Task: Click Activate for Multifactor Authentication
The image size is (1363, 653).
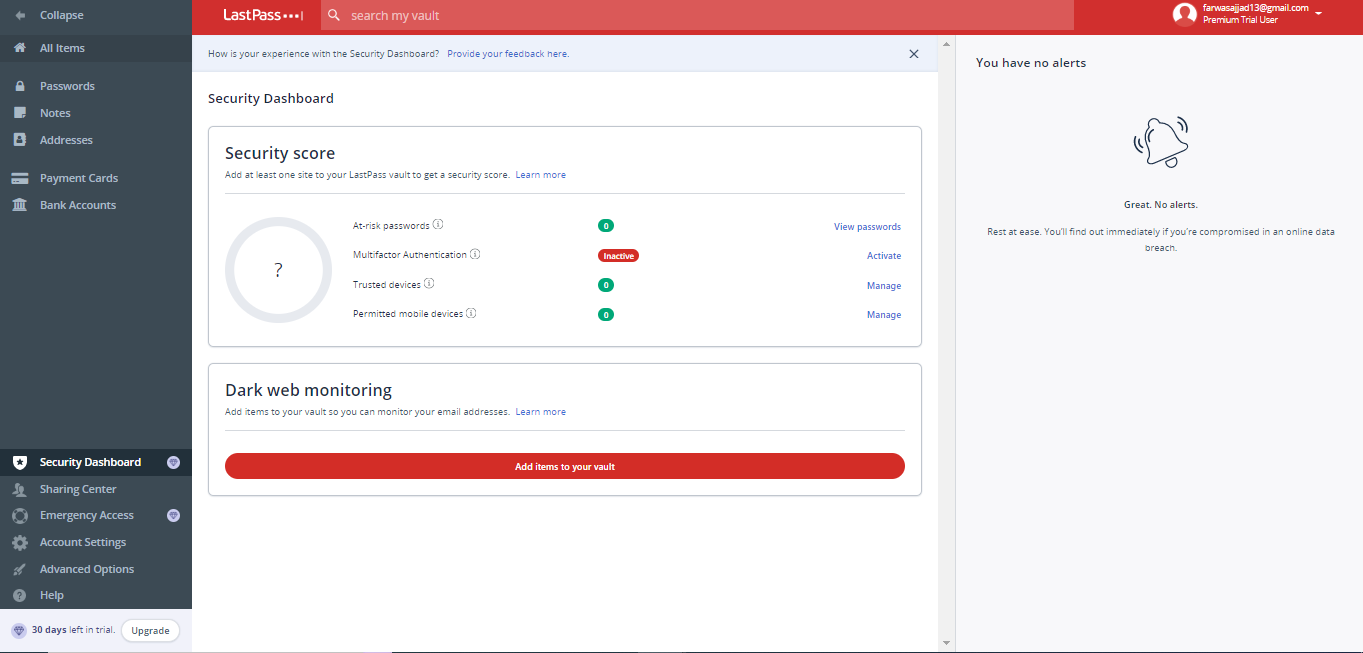Action: click(884, 256)
